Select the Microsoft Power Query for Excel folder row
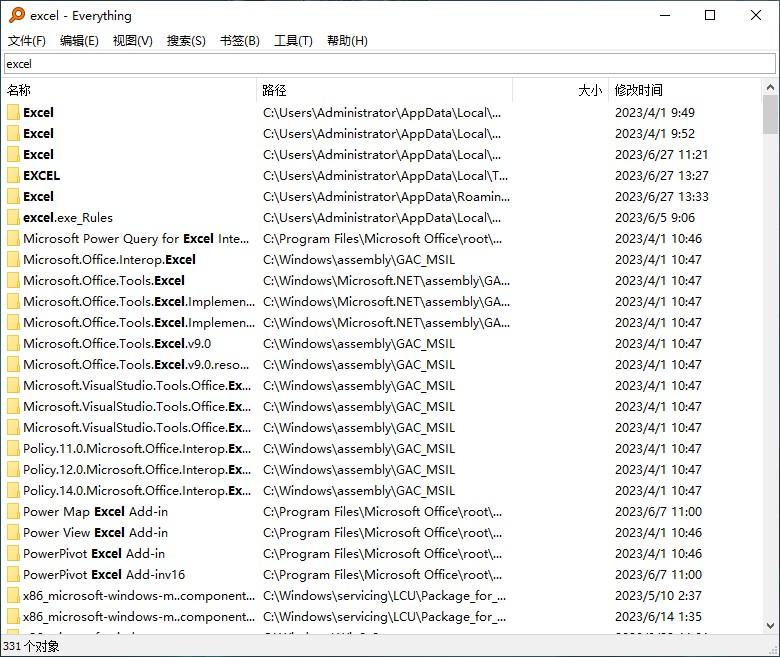Viewport: 780px width, 657px height. pos(382,239)
